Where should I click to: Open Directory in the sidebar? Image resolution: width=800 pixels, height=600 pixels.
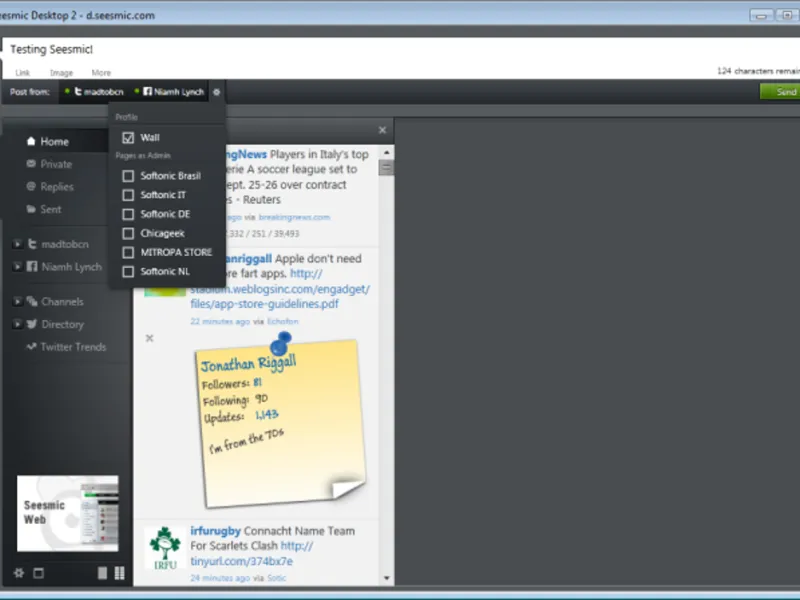63,324
